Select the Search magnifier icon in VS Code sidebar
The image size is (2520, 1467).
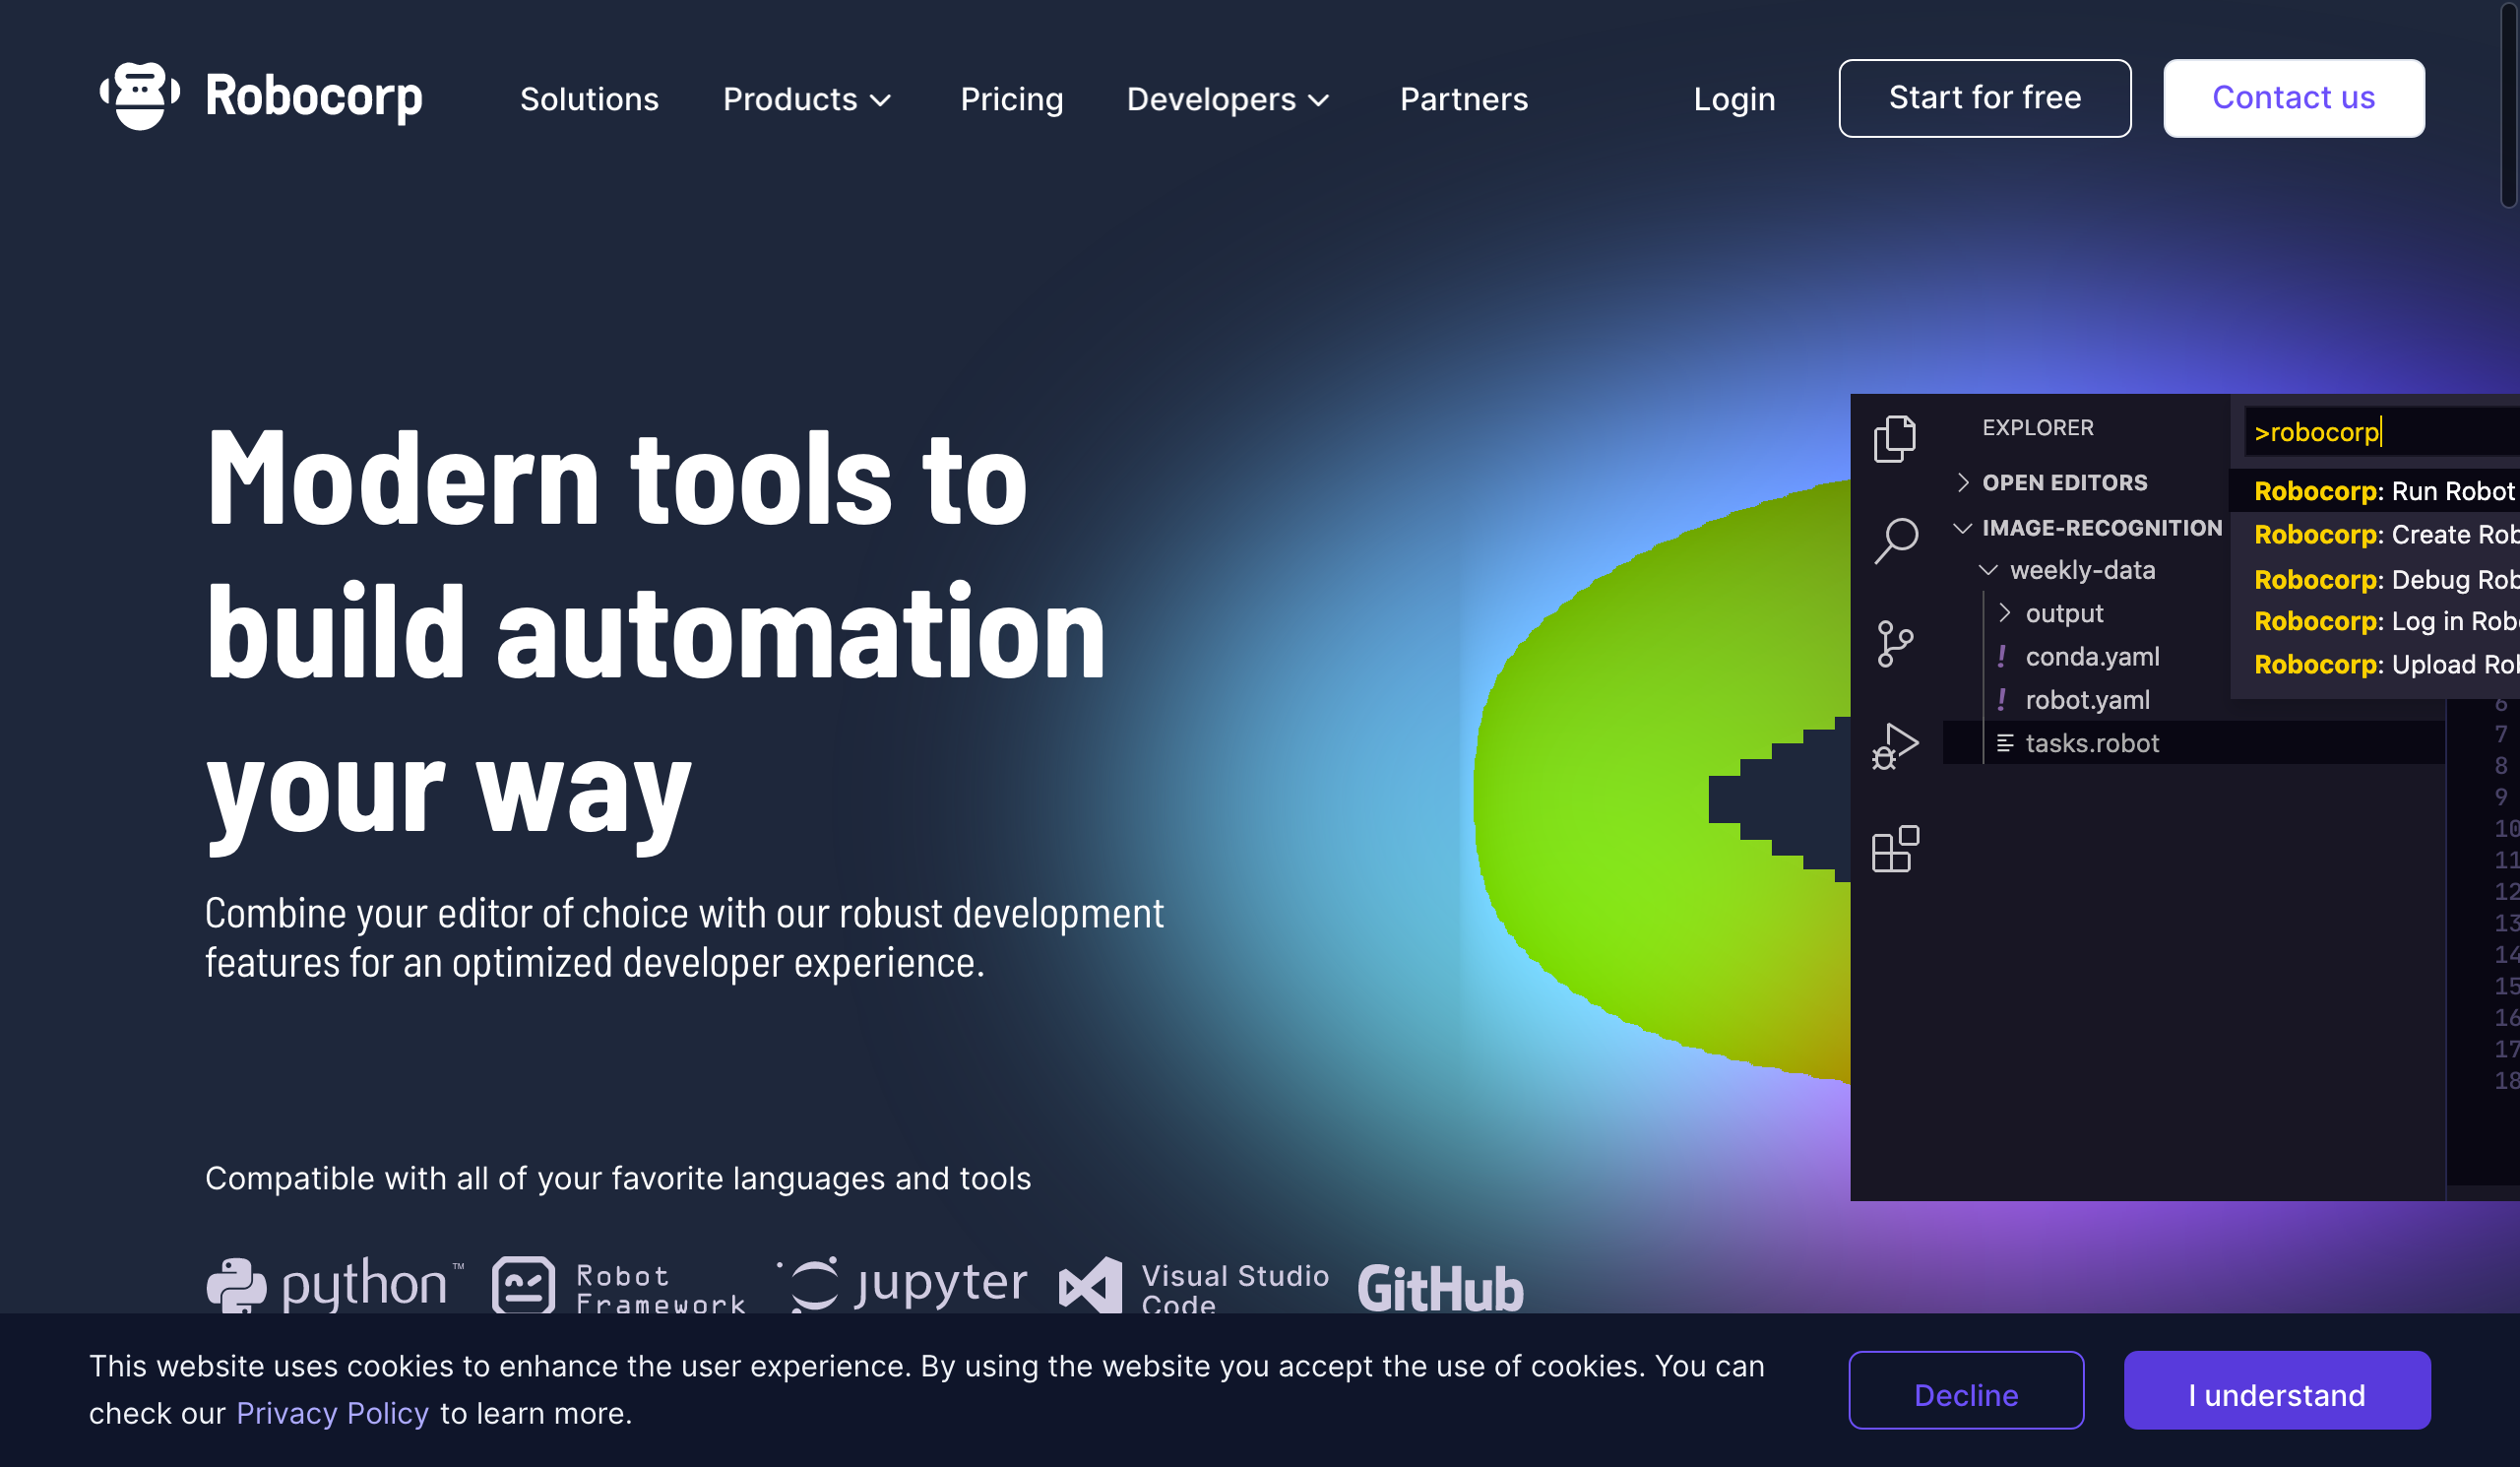[x=1895, y=541]
